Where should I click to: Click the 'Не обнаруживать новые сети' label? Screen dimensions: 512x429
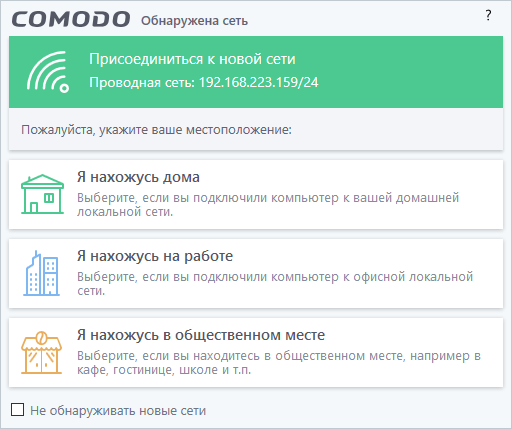click(118, 410)
